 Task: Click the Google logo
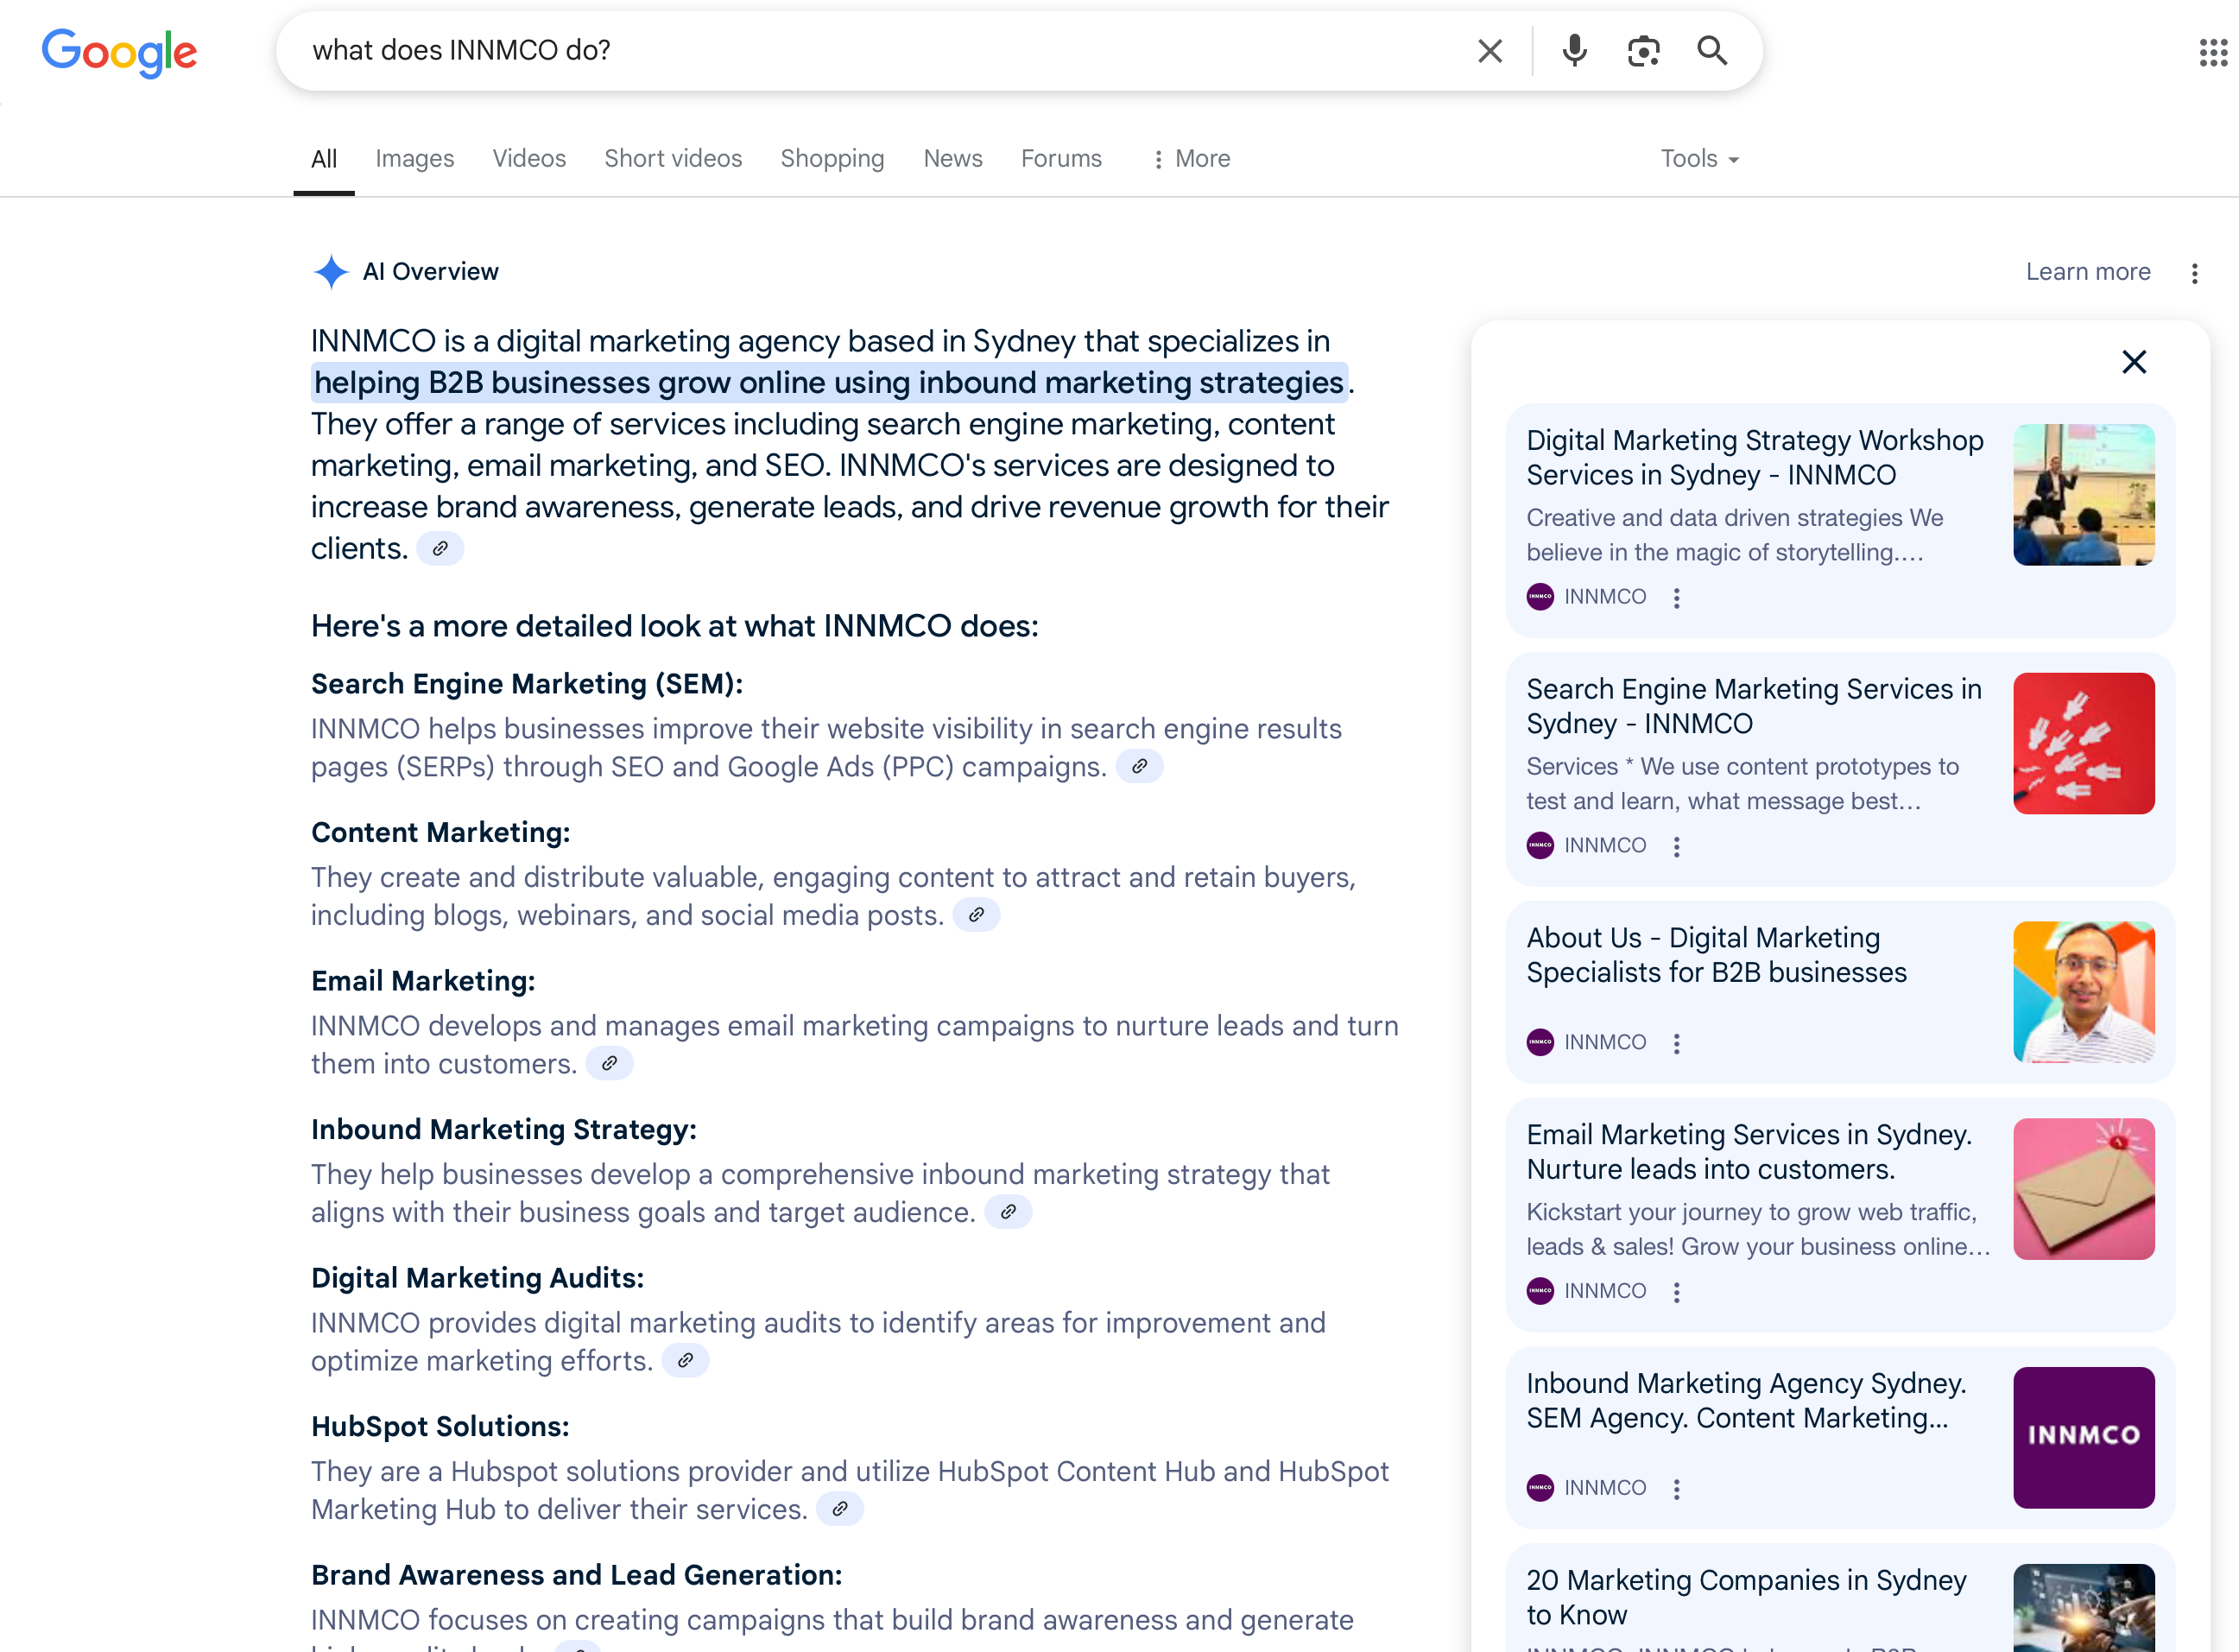pos(120,52)
